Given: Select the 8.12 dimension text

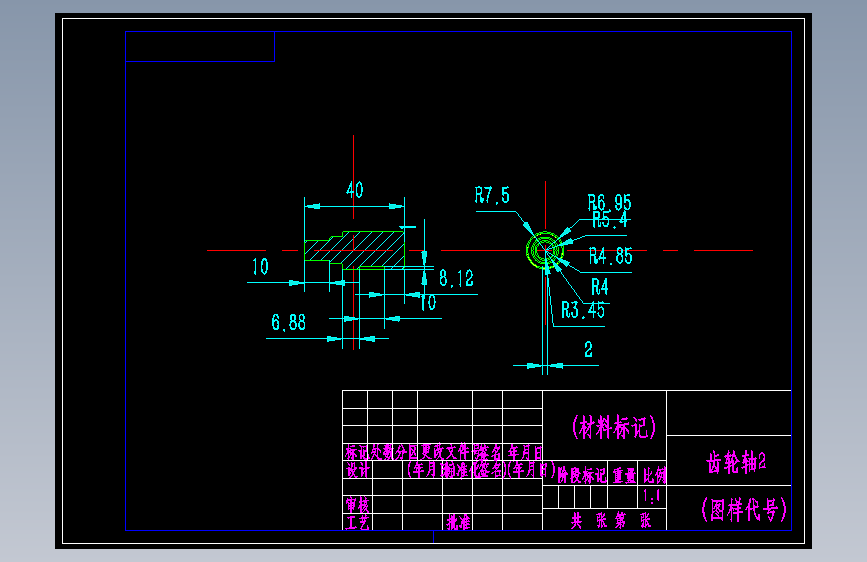Looking at the screenshot, I should 457,278.
